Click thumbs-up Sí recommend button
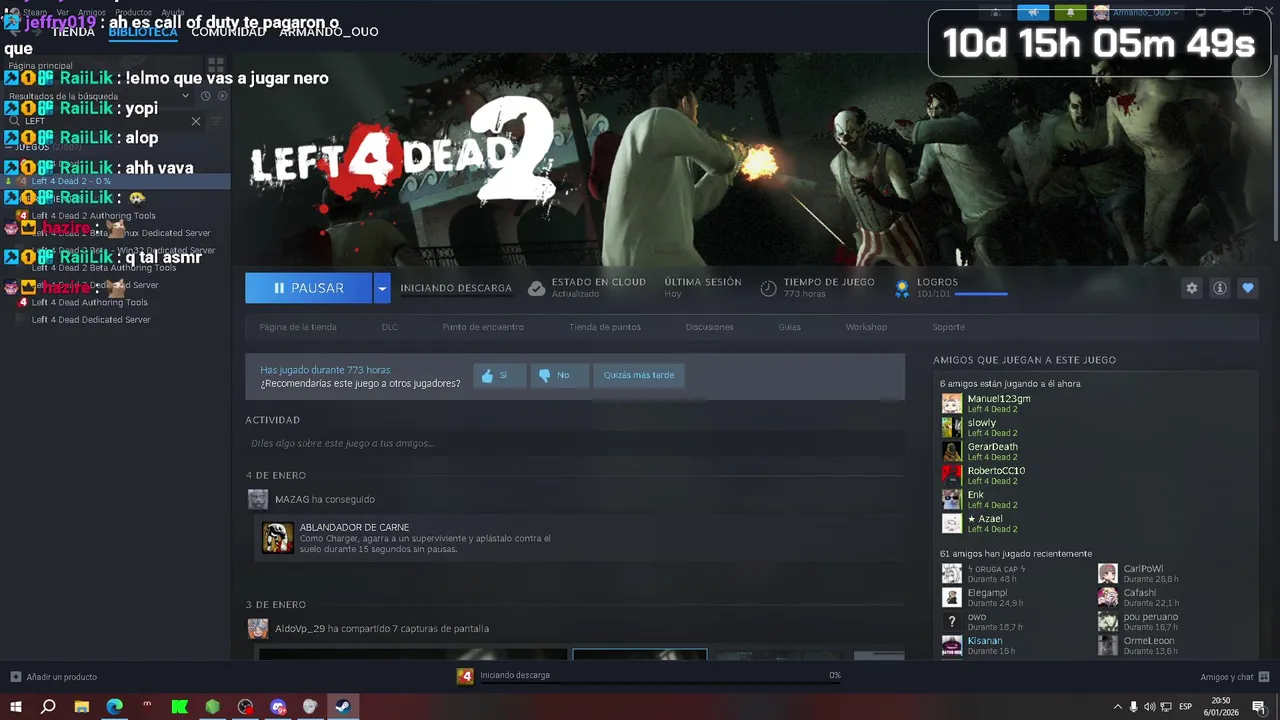The image size is (1280, 720). click(499, 375)
